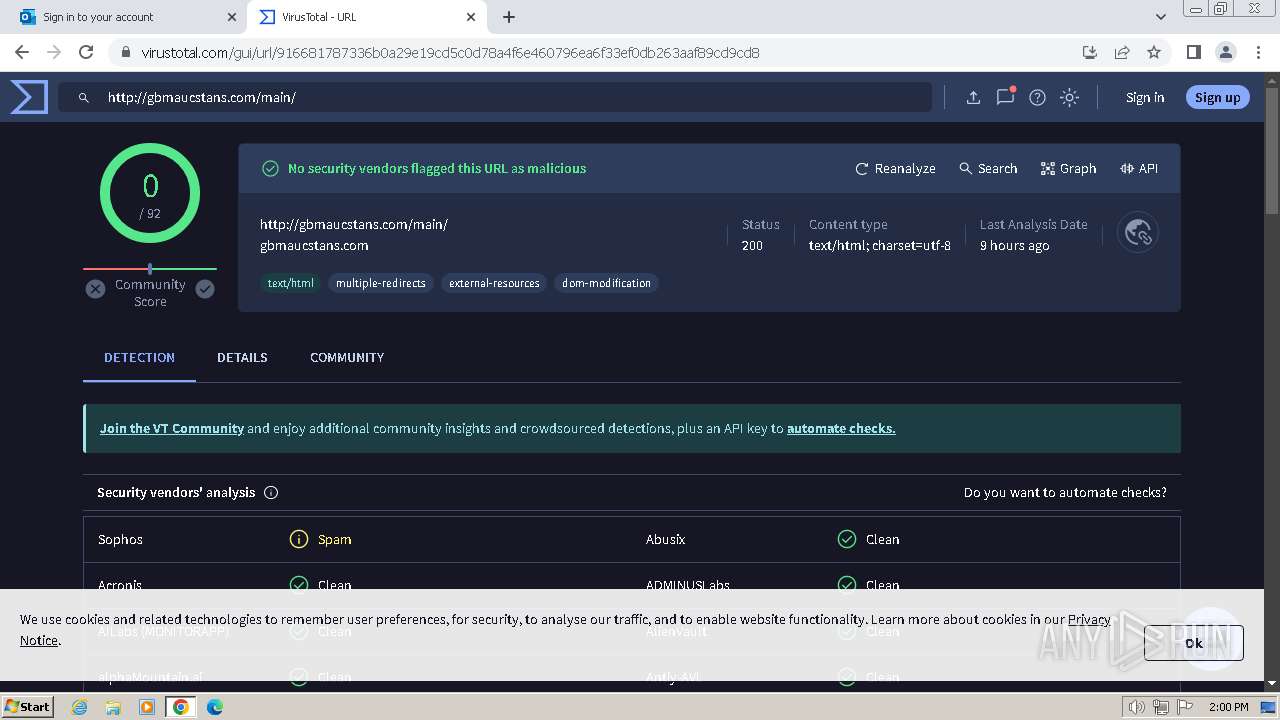1280x720 pixels.
Task: Open the Privacy Notice link
Action: click(x=1089, y=619)
